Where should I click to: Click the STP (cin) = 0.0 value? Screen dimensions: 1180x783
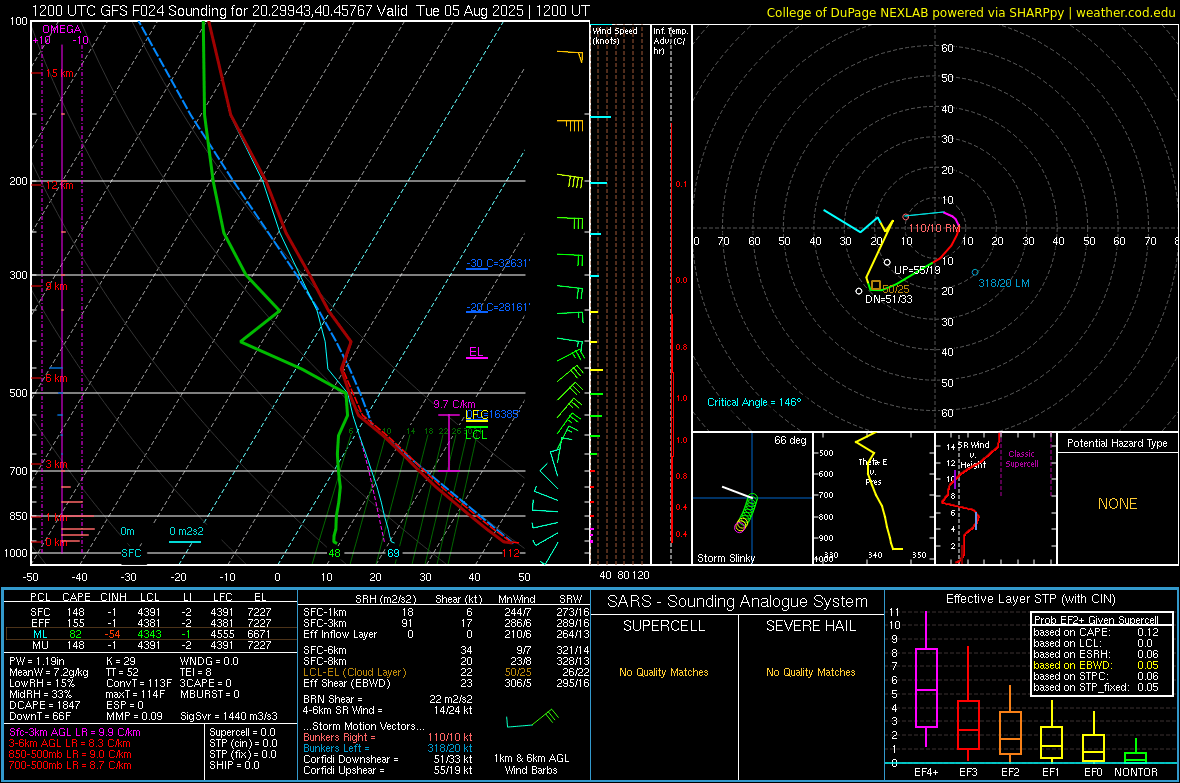coord(243,743)
